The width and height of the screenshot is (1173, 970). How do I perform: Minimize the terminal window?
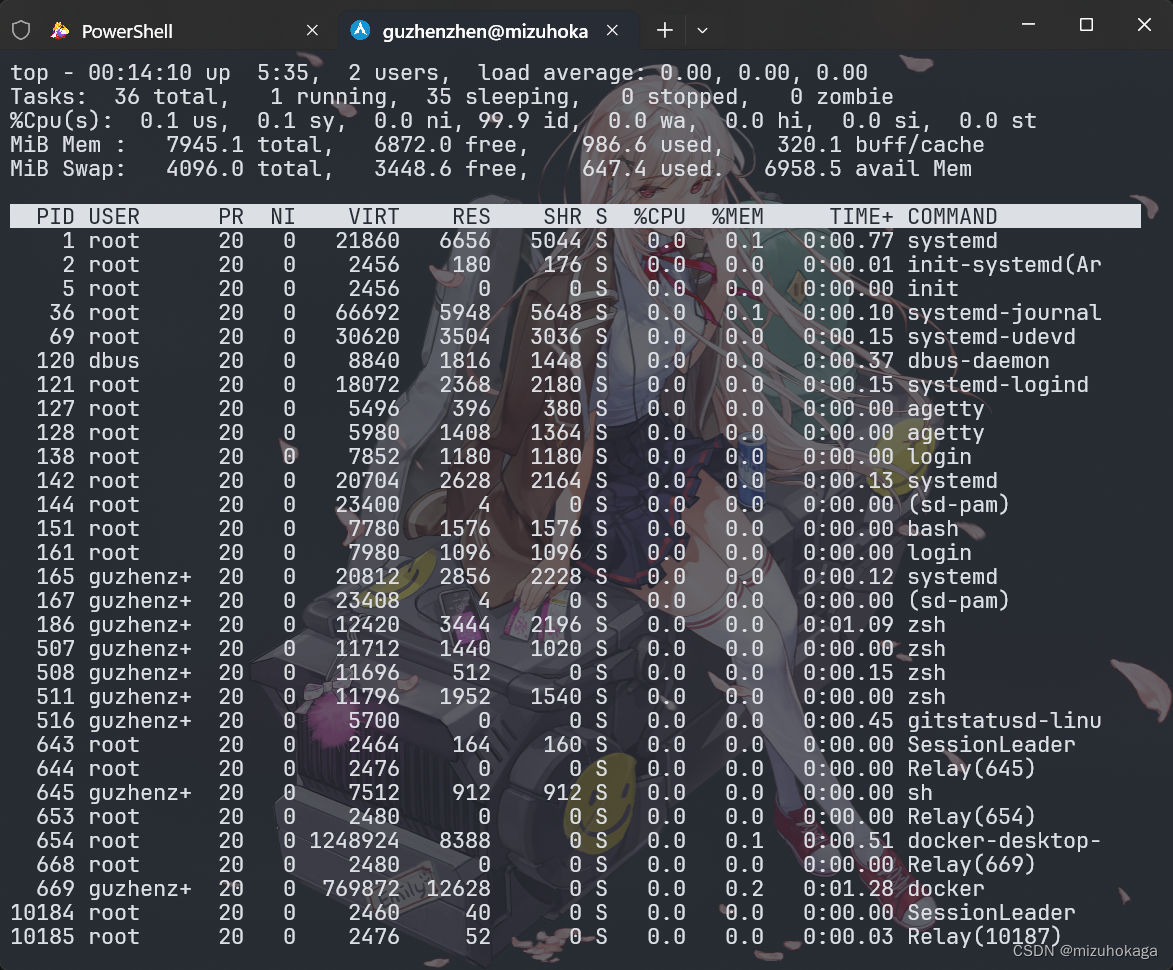[1029, 25]
